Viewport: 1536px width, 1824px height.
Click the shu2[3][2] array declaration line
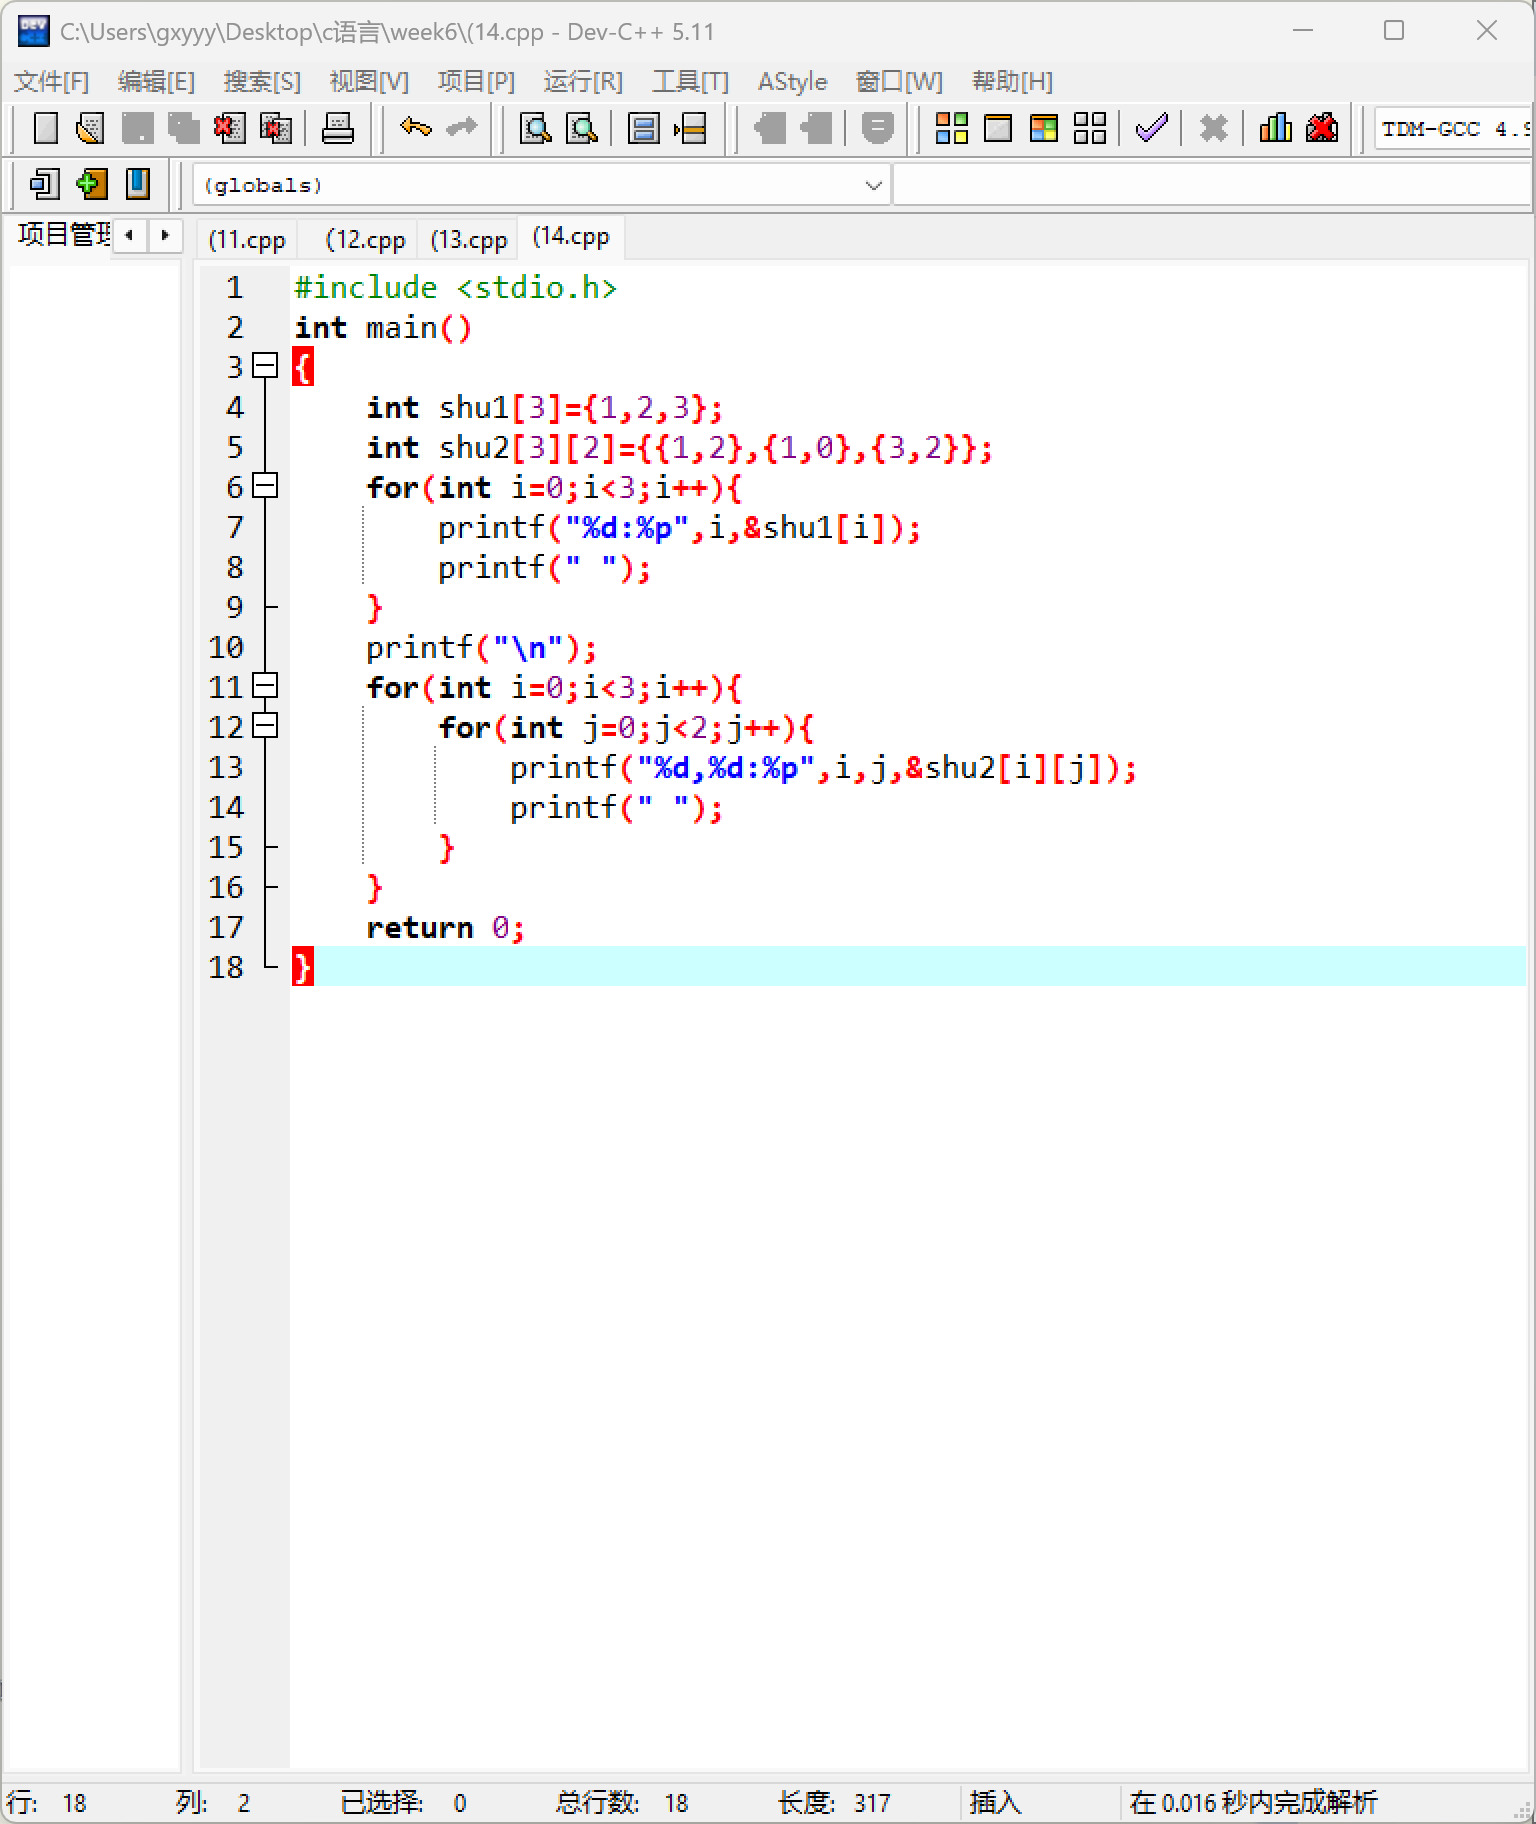(679, 447)
